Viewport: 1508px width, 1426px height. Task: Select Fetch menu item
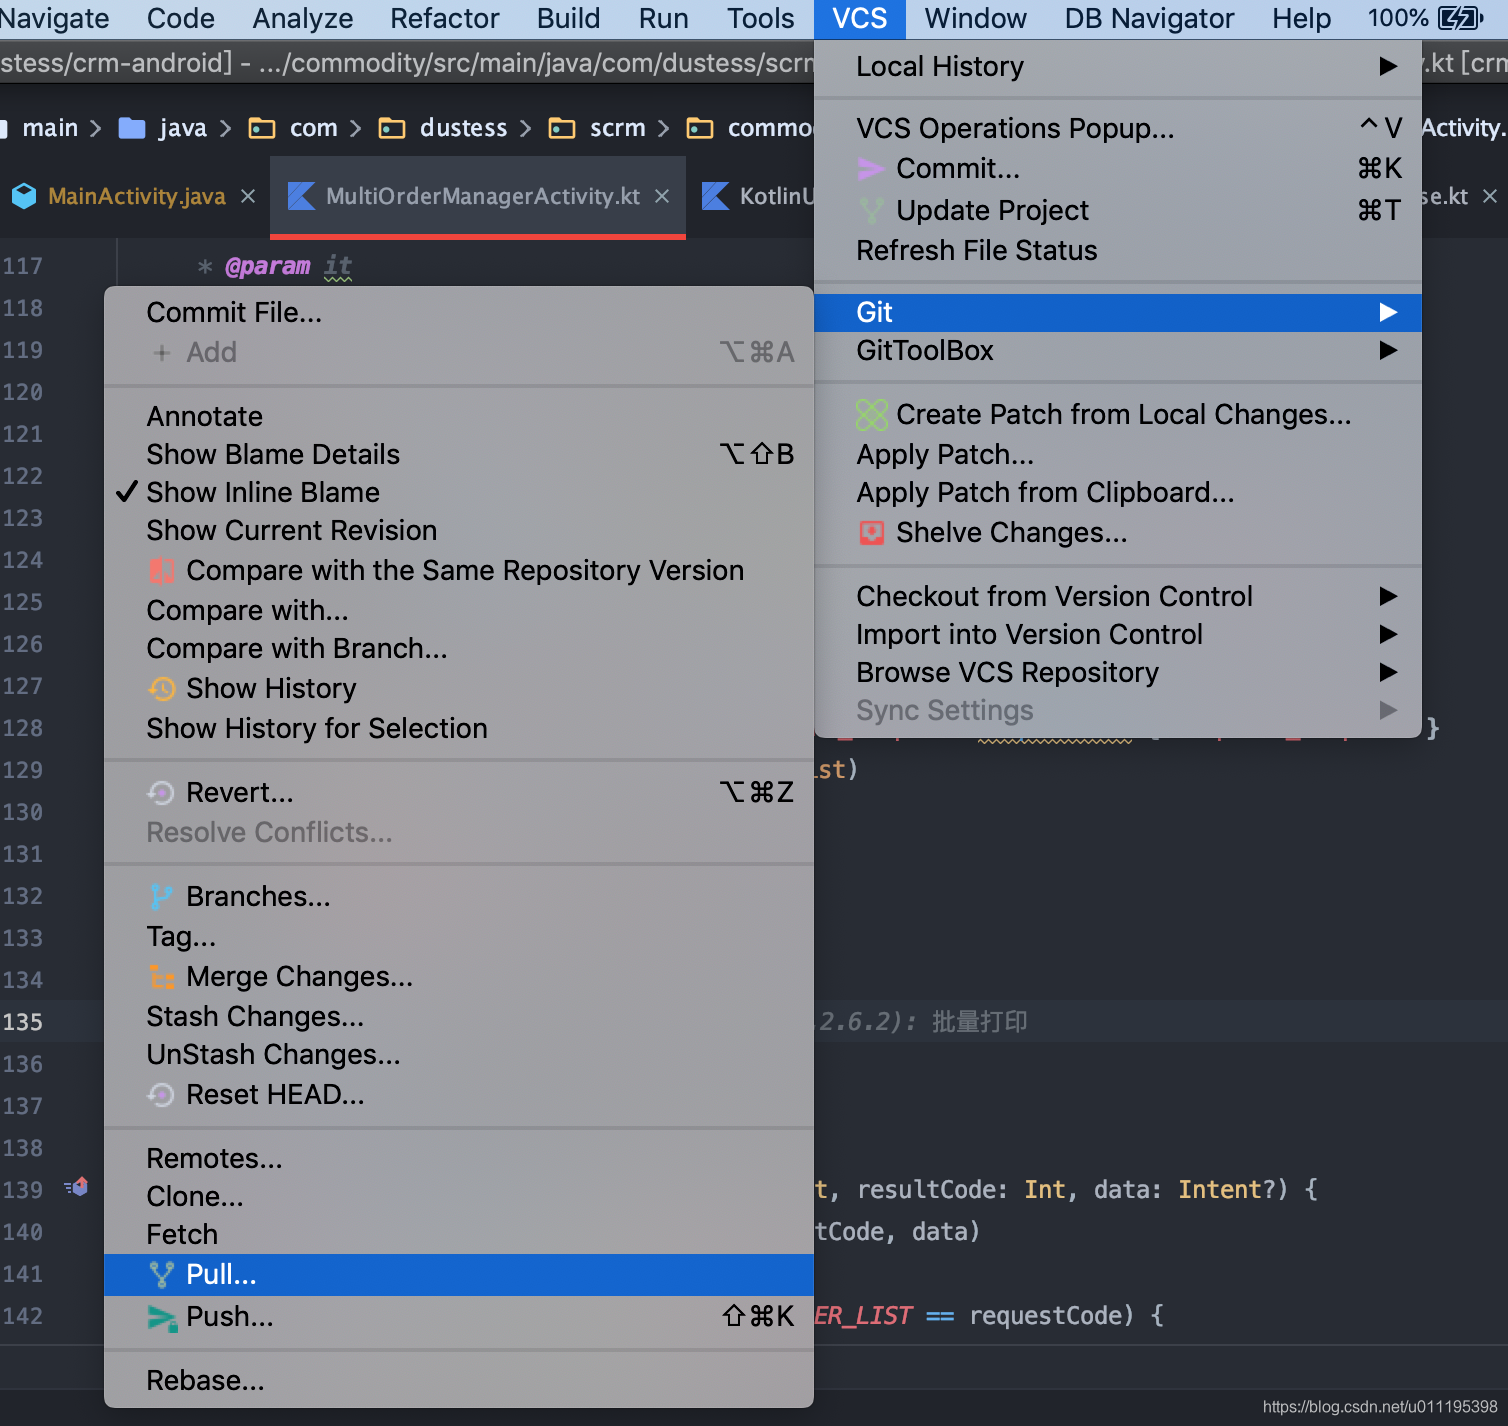[x=458, y=1234]
